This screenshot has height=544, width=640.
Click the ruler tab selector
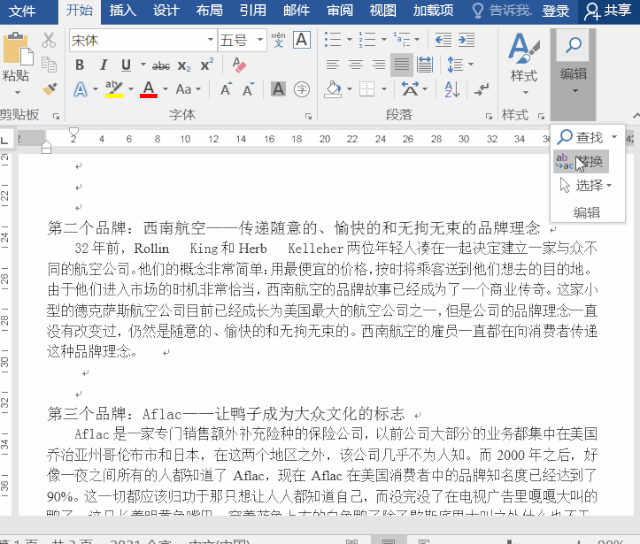coord(4,140)
